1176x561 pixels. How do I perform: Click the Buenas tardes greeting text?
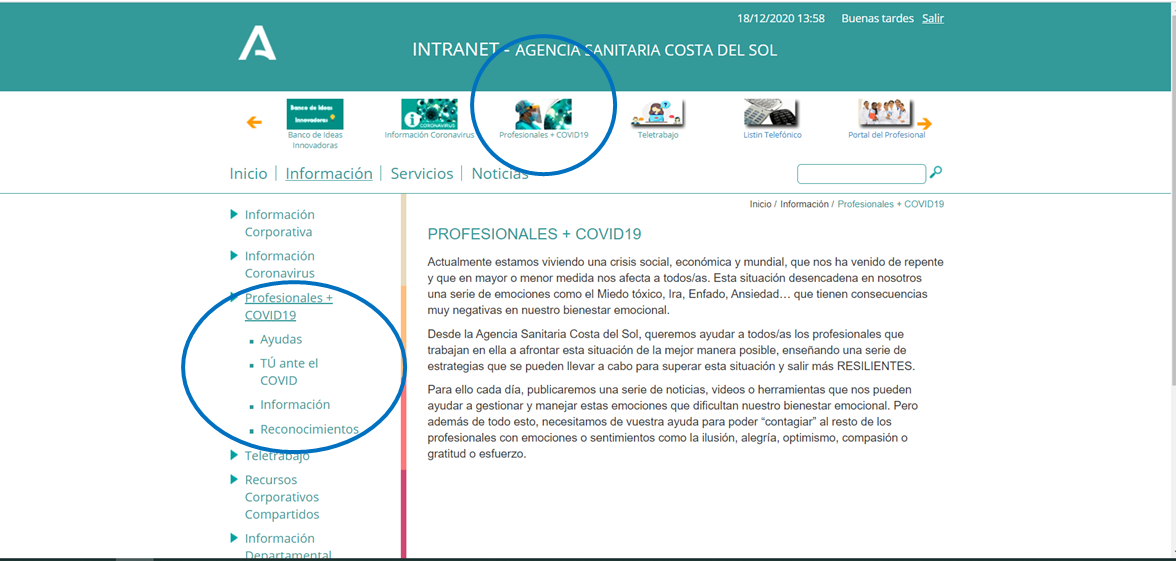click(878, 18)
